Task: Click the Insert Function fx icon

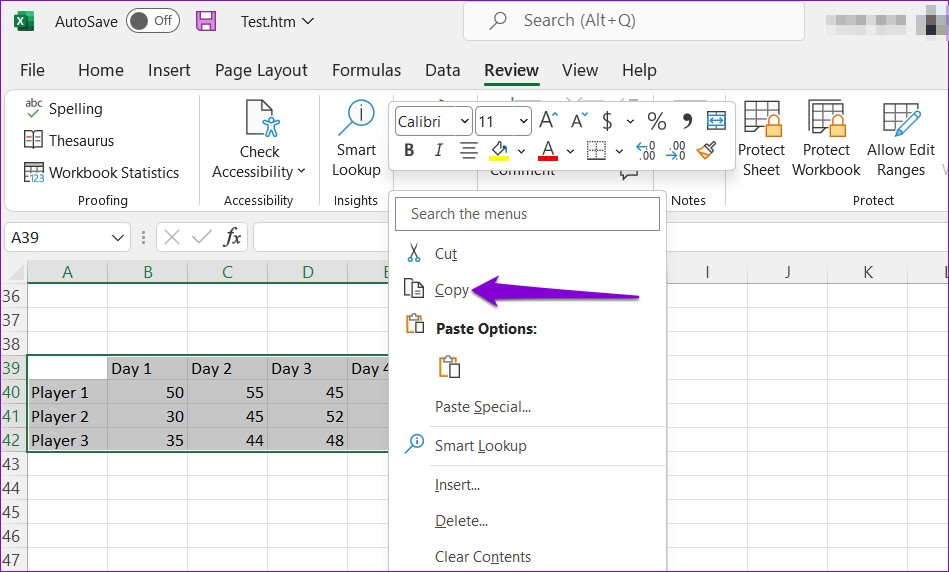Action: (x=232, y=237)
